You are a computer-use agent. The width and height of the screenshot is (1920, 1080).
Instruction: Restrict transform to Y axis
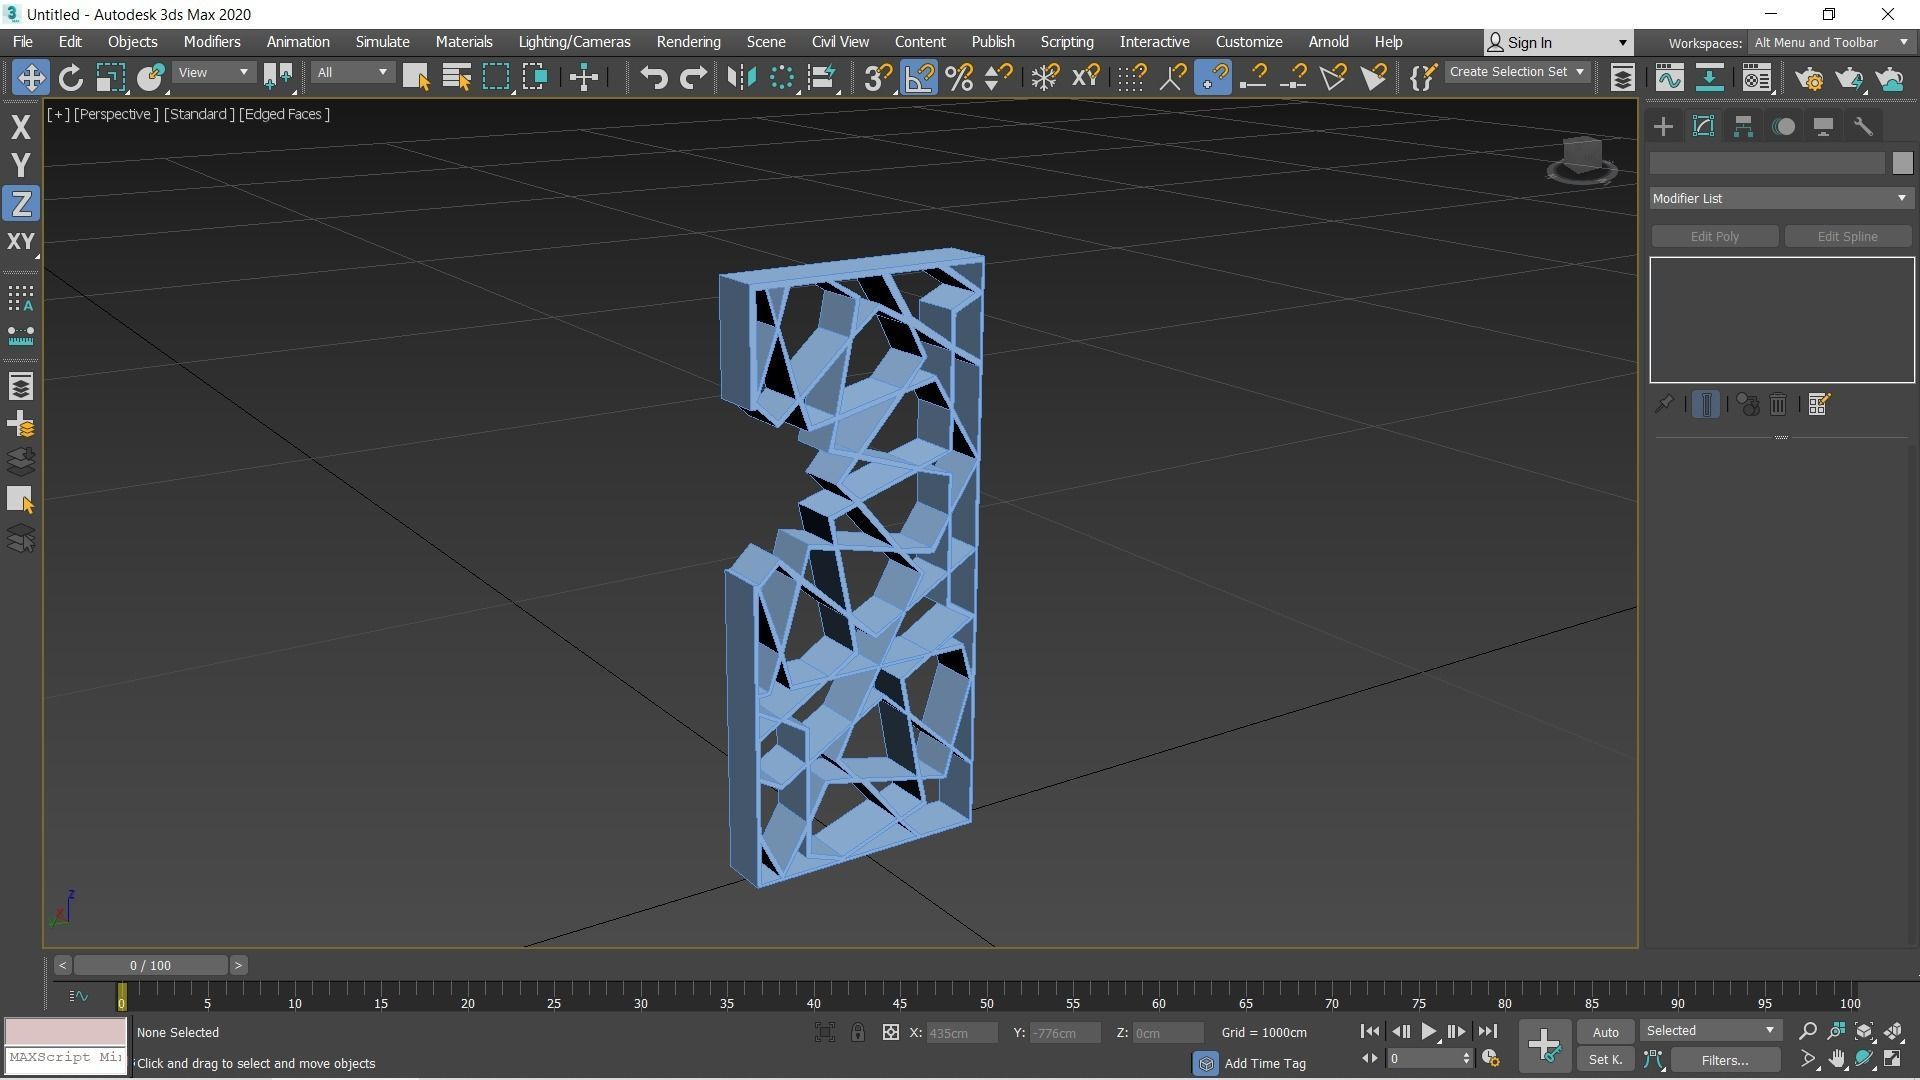click(21, 165)
